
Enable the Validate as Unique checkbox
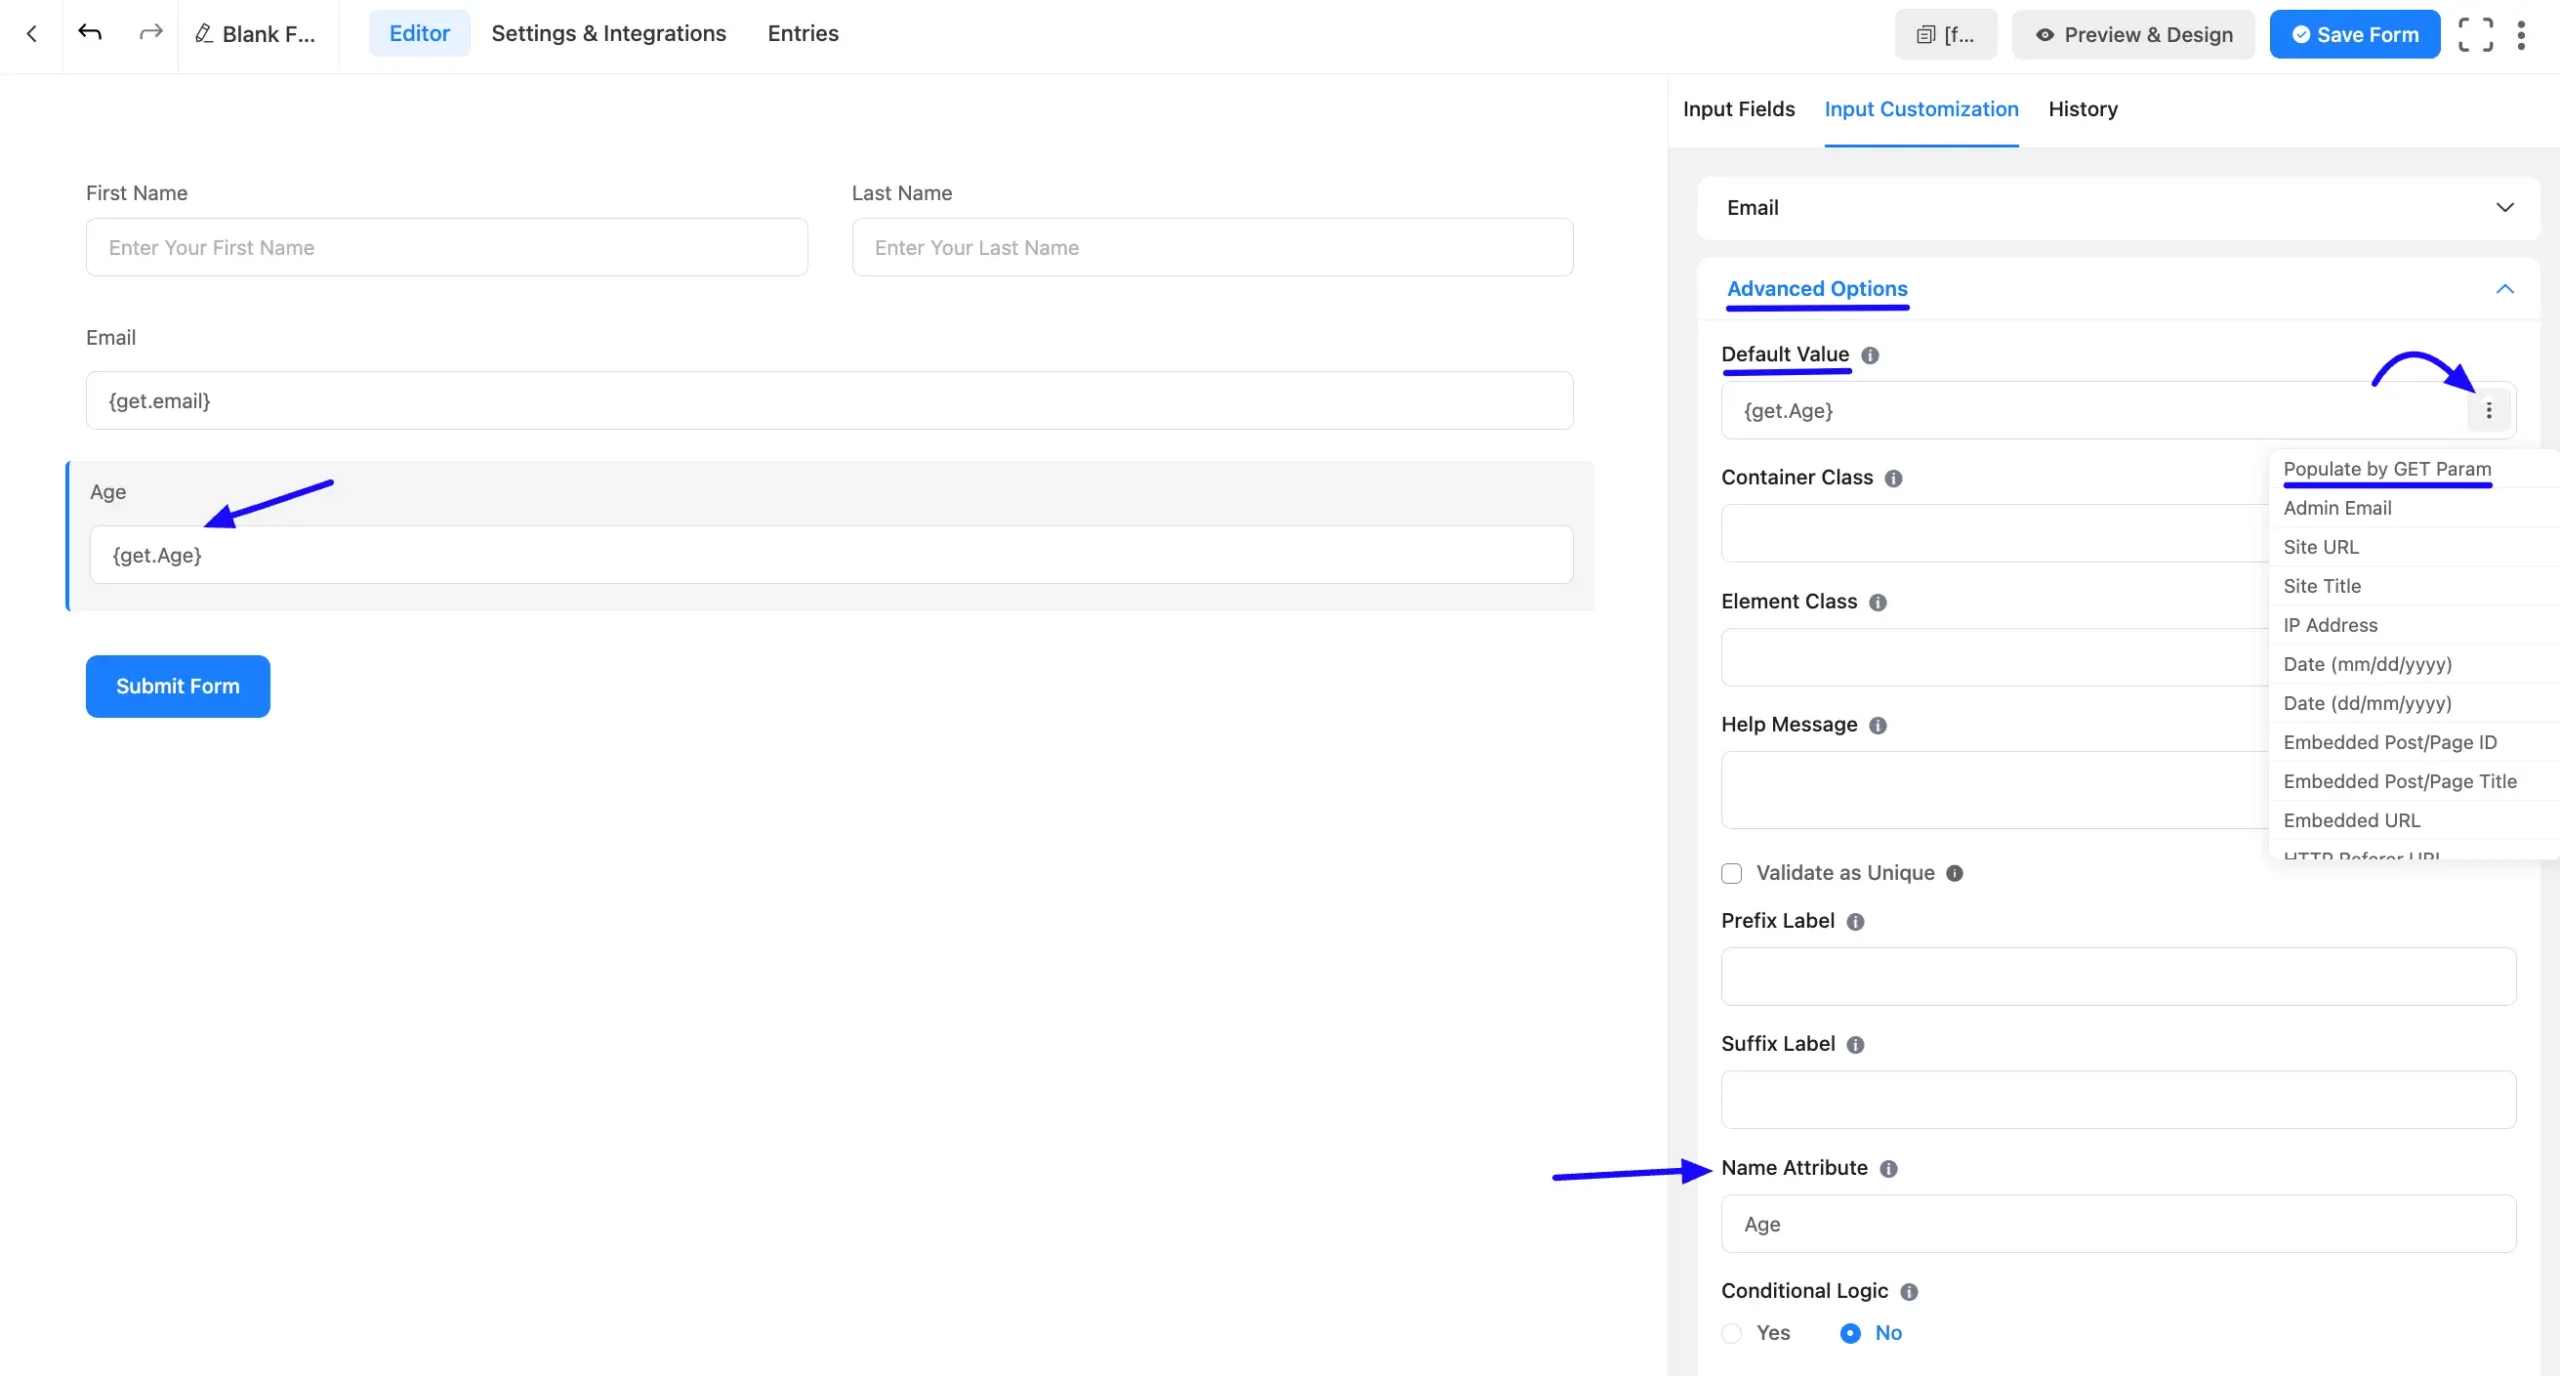[x=1732, y=873]
